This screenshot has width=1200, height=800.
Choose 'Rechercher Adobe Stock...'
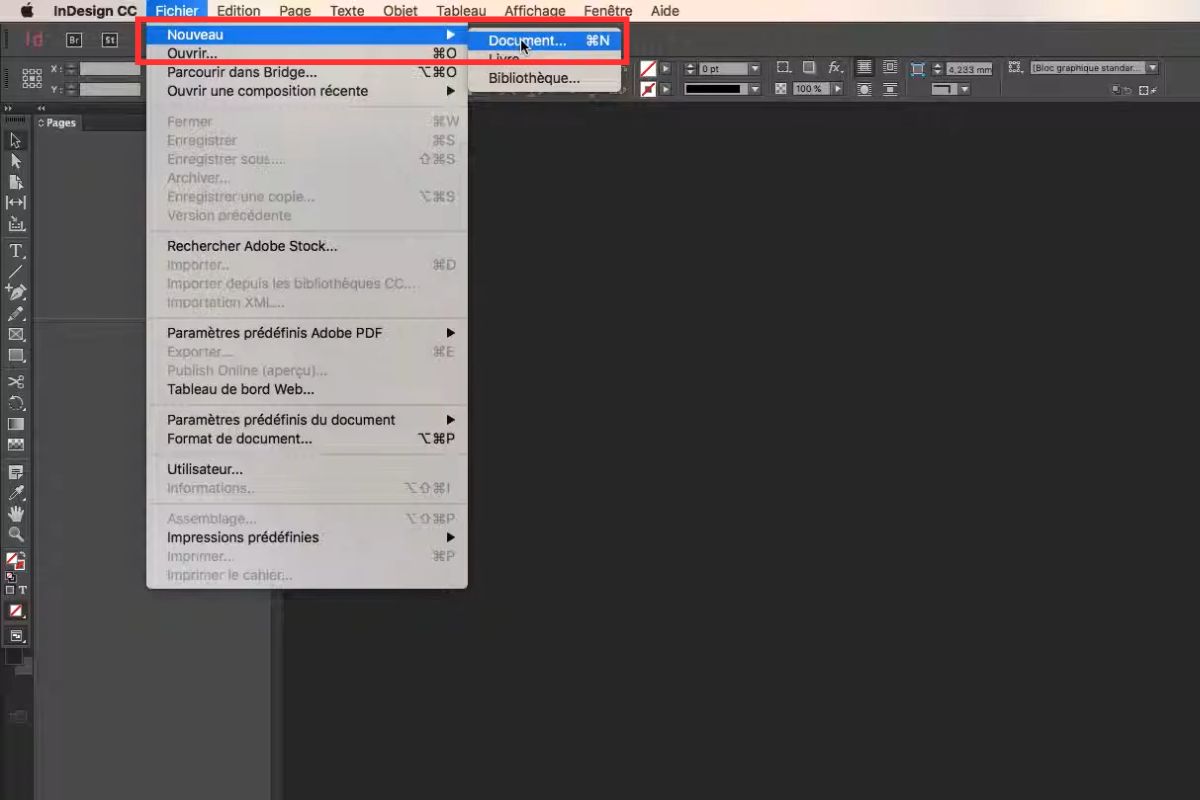[x=307, y=246]
